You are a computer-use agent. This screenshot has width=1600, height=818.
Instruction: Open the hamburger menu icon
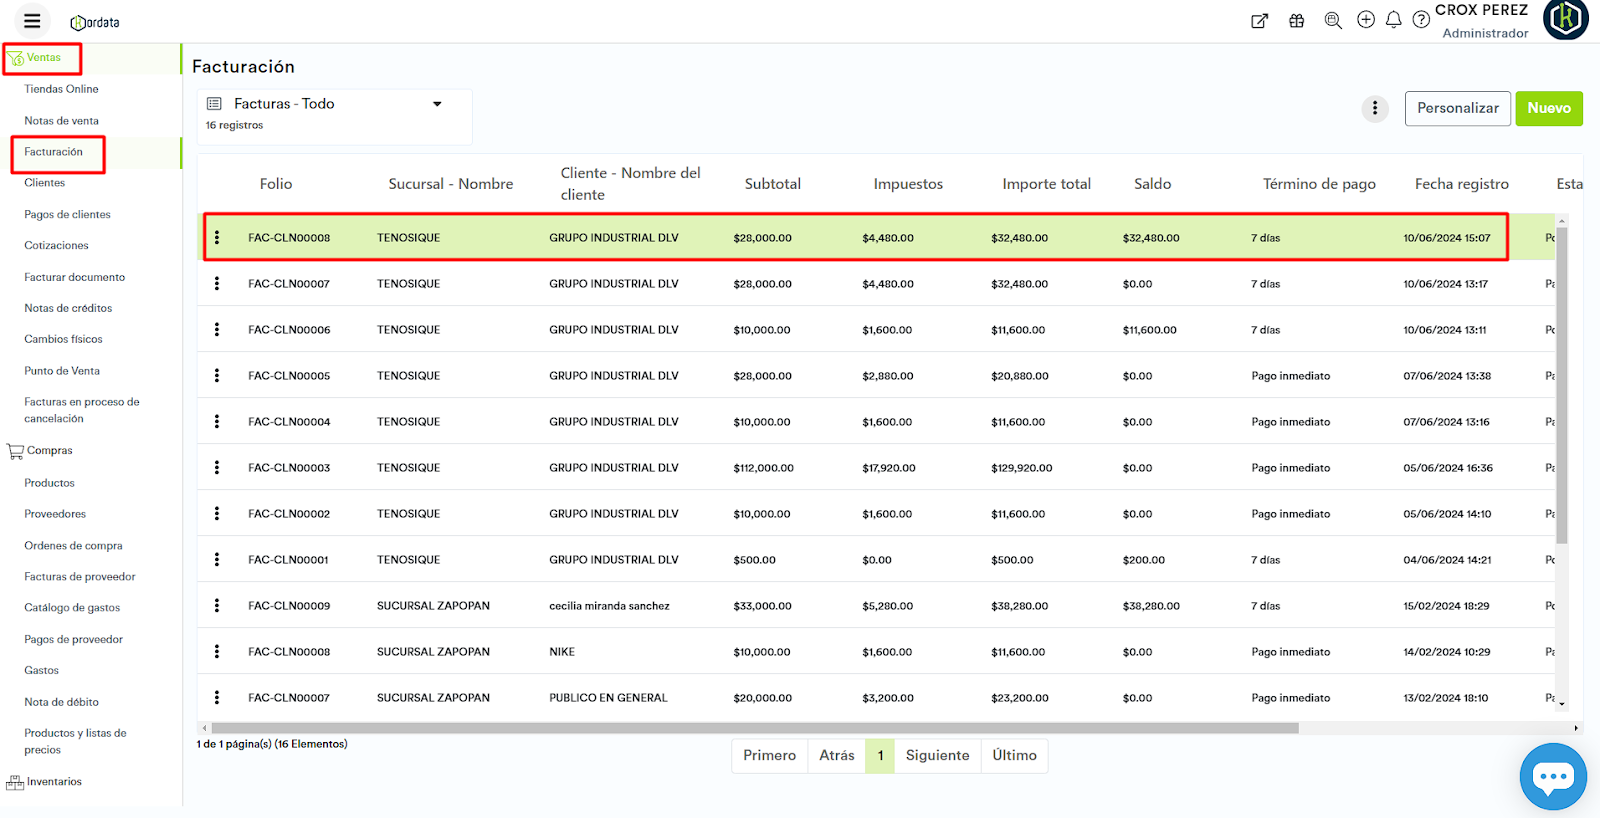click(32, 21)
